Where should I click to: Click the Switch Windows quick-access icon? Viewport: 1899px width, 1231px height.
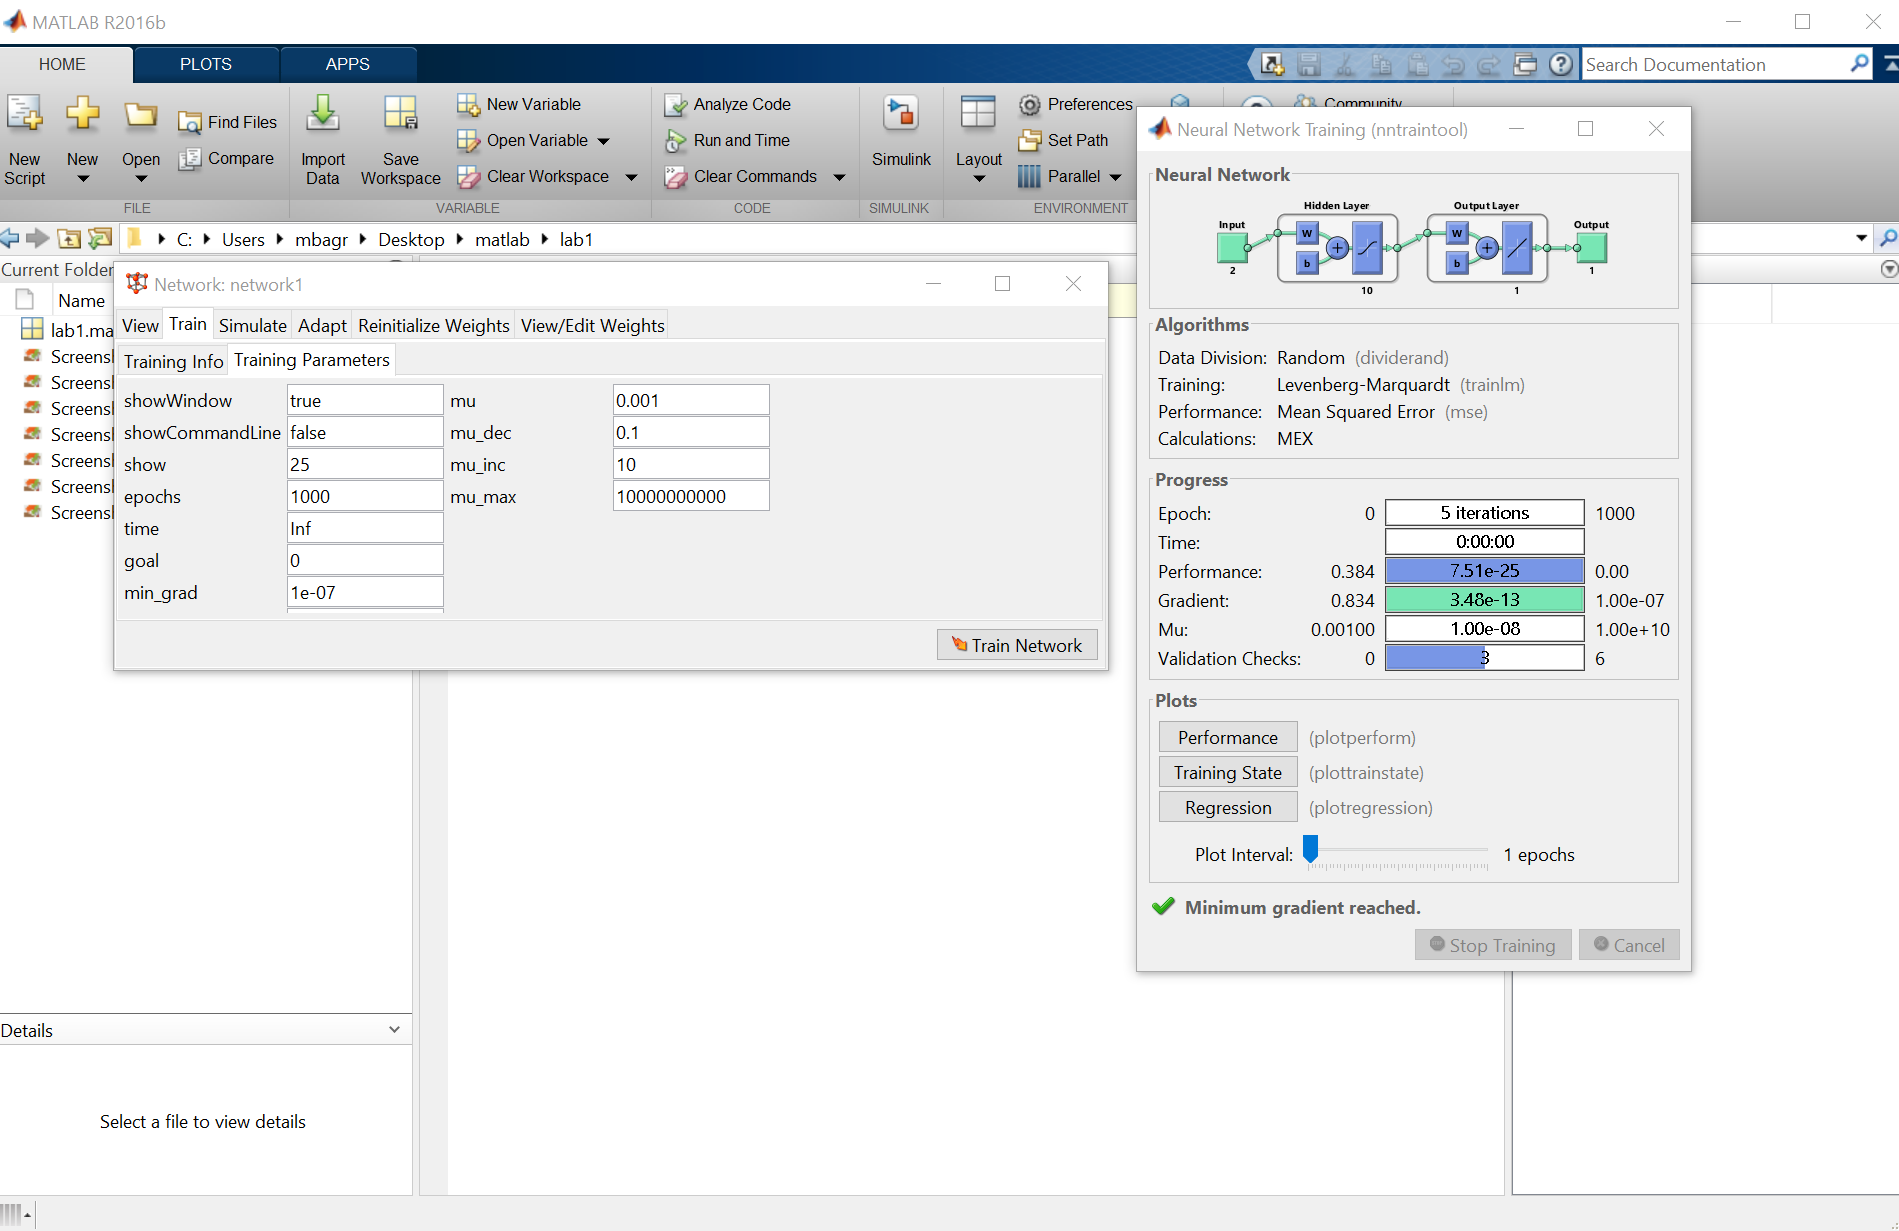1524,64
